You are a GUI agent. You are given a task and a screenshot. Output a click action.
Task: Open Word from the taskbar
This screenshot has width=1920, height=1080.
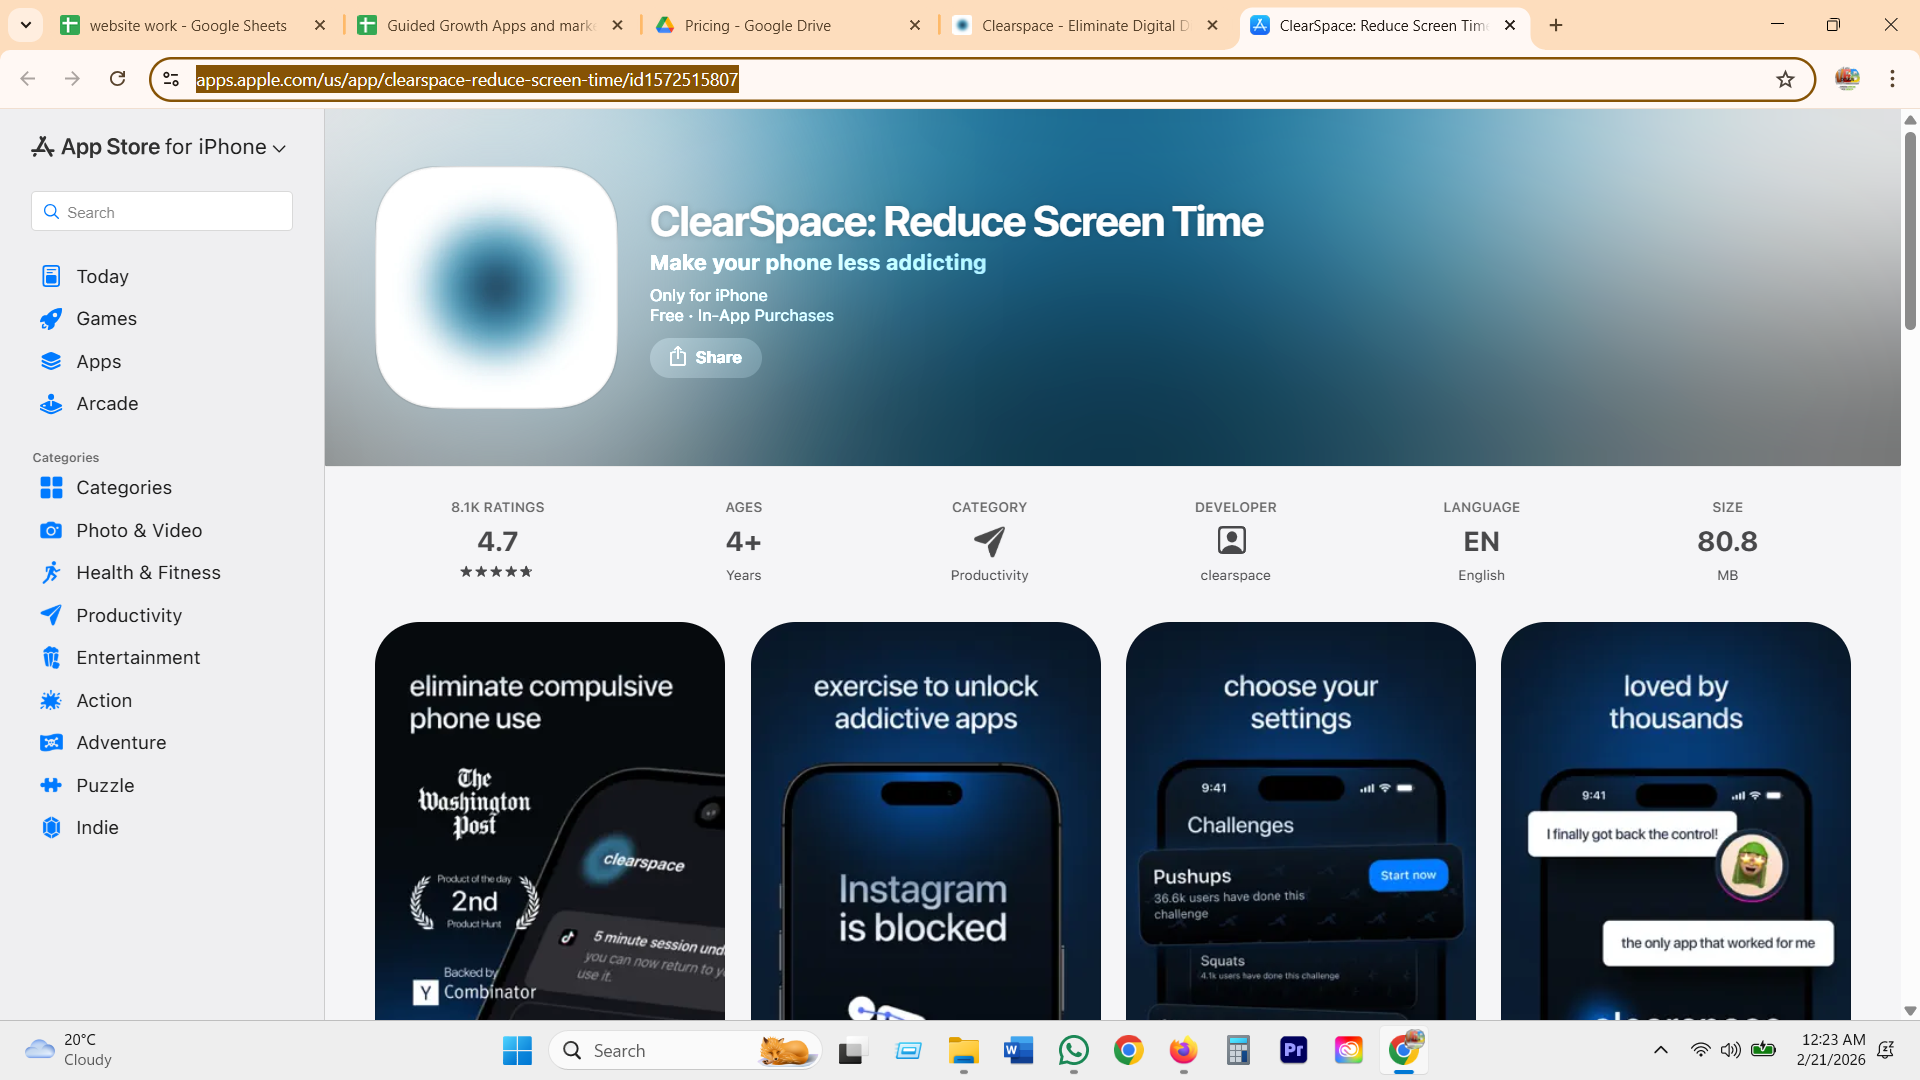point(1018,1051)
